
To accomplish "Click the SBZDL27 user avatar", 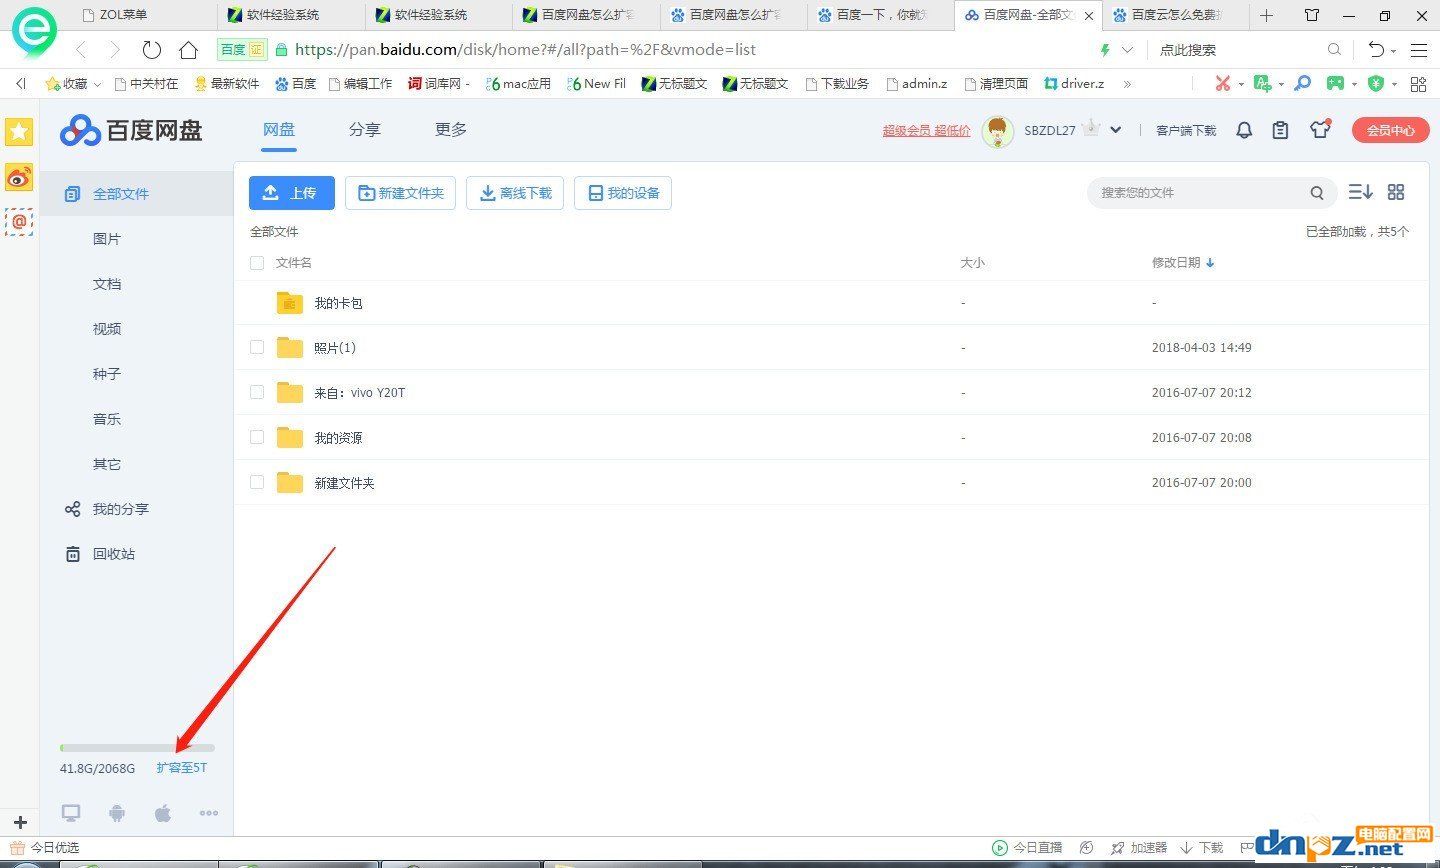I will pyautogui.click(x=997, y=130).
